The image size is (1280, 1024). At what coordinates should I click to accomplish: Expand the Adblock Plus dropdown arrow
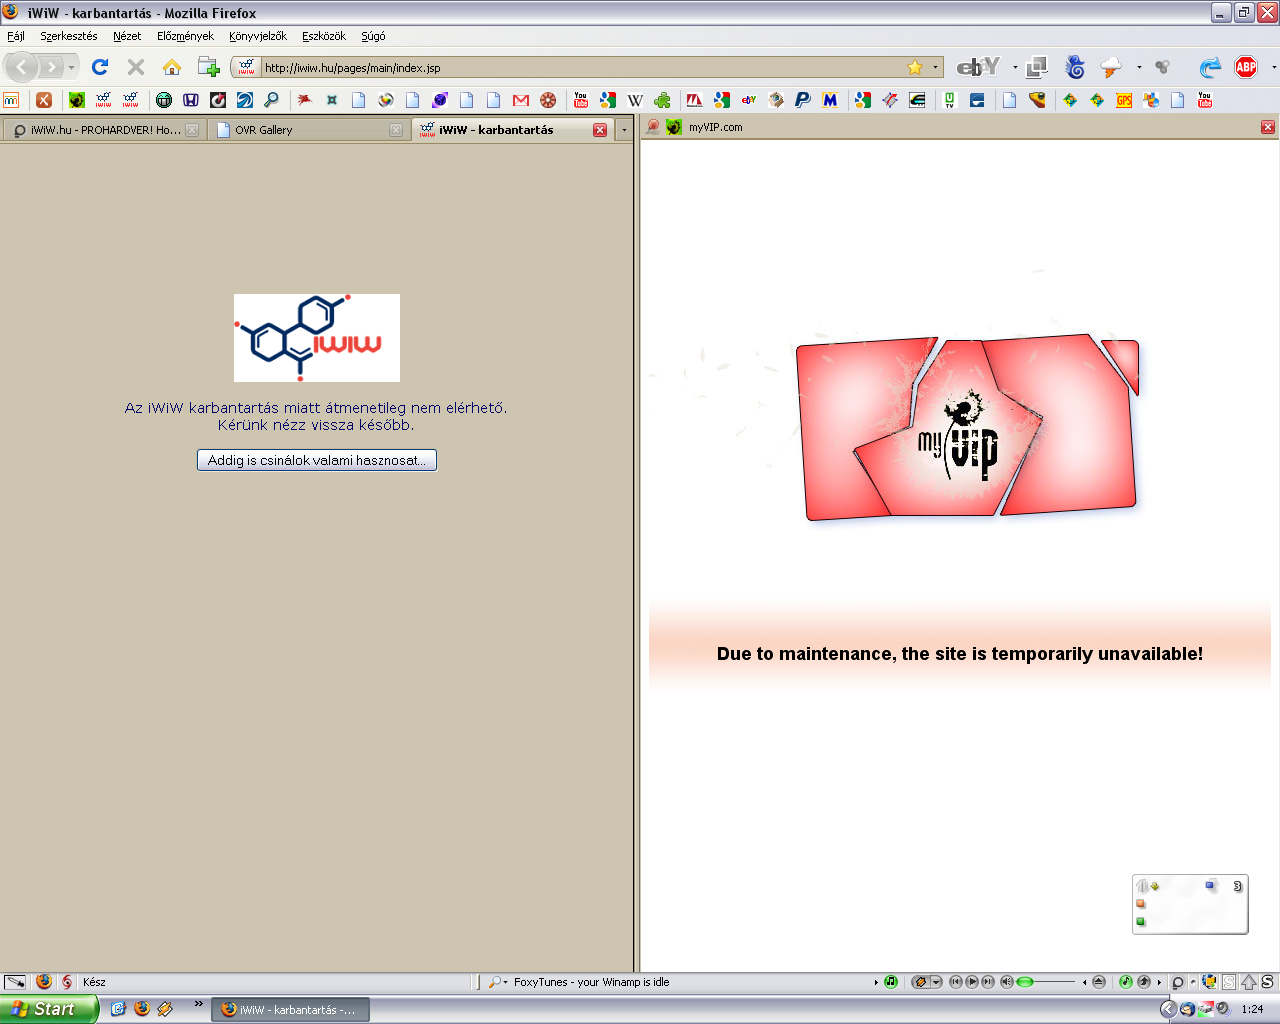[1273, 67]
